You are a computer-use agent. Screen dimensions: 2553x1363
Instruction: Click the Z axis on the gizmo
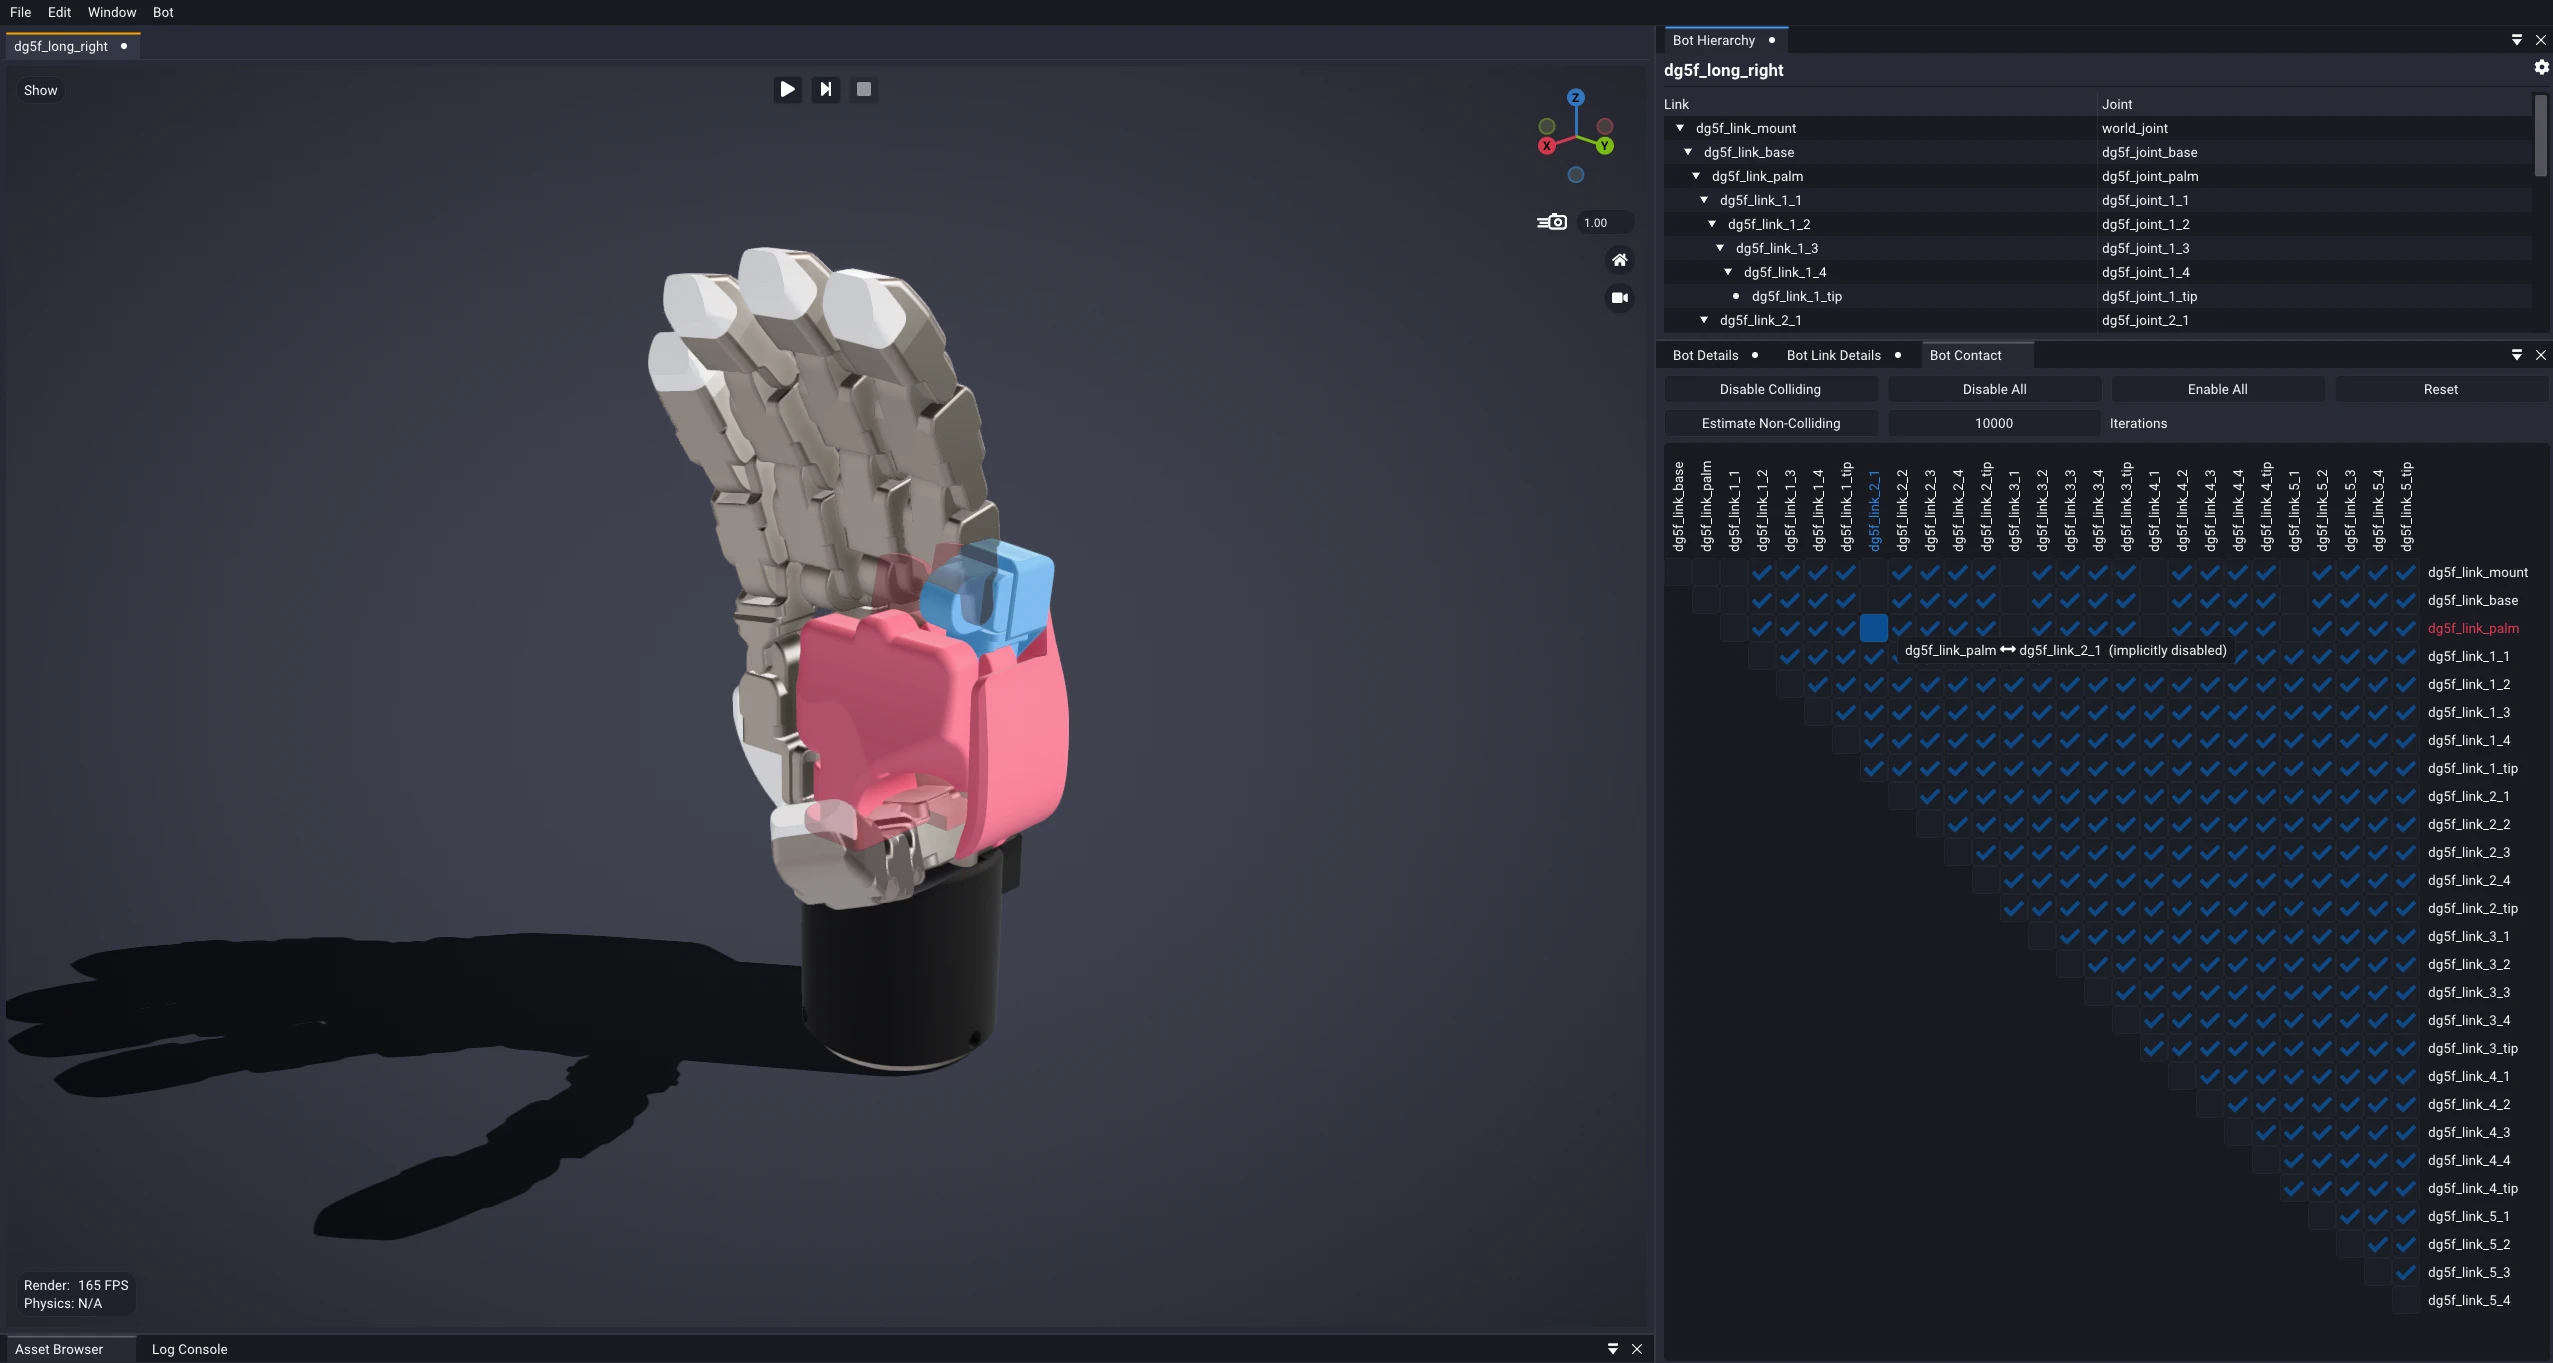[x=1576, y=97]
